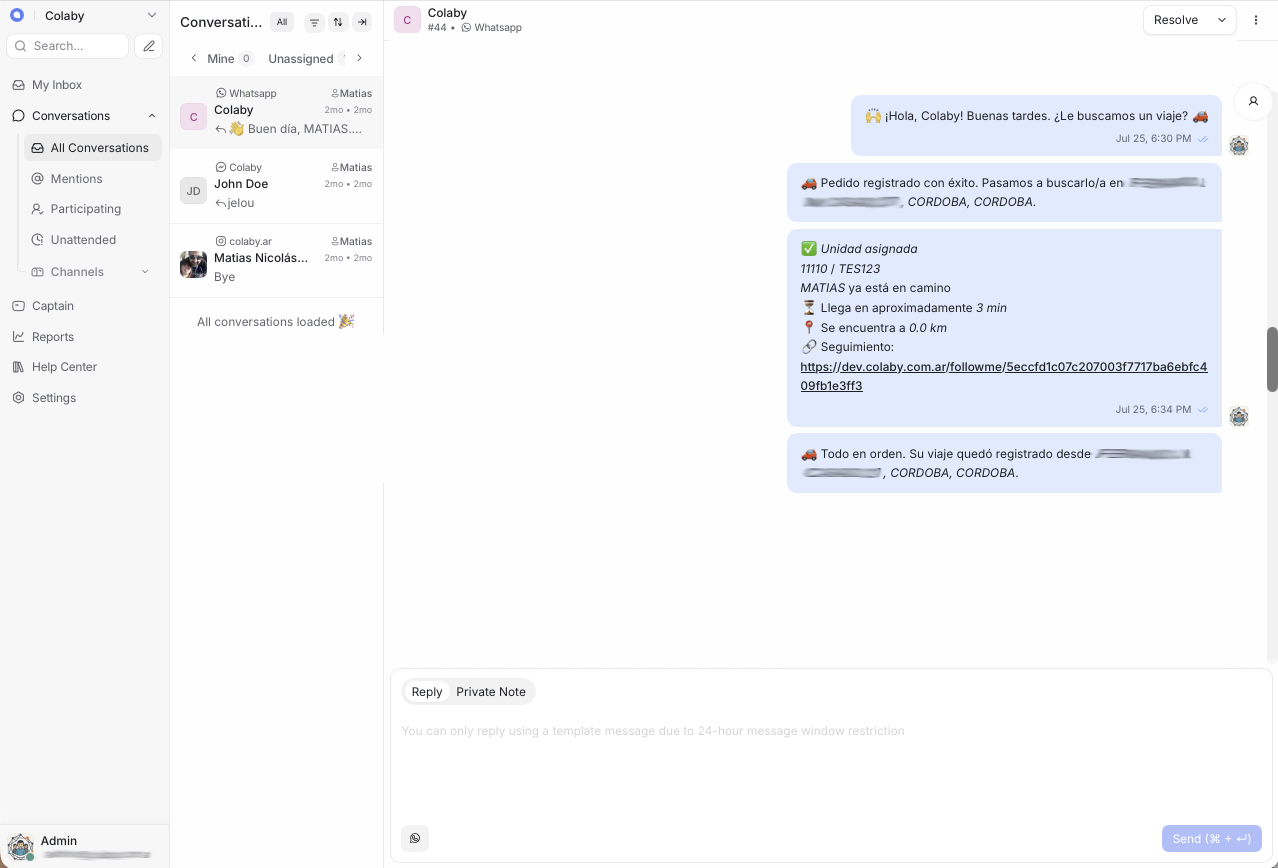The width and height of the screenshot is (1278, 868).
Task: Open Admin profile menu at bottom
Action: pos(84,847)
